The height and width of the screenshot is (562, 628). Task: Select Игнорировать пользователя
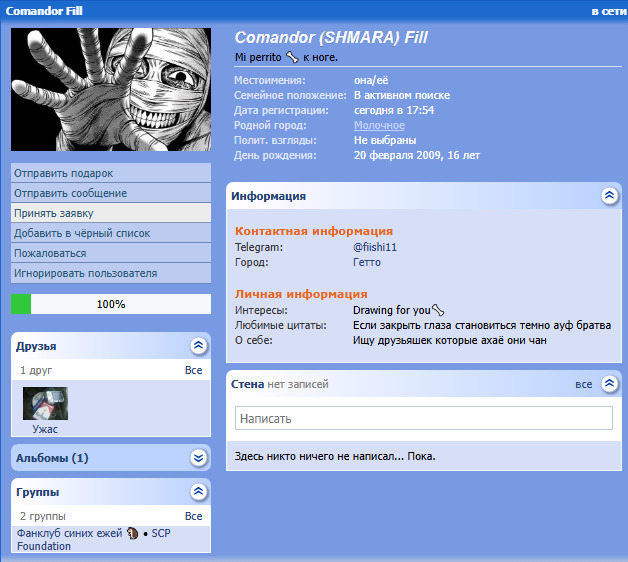111,273
